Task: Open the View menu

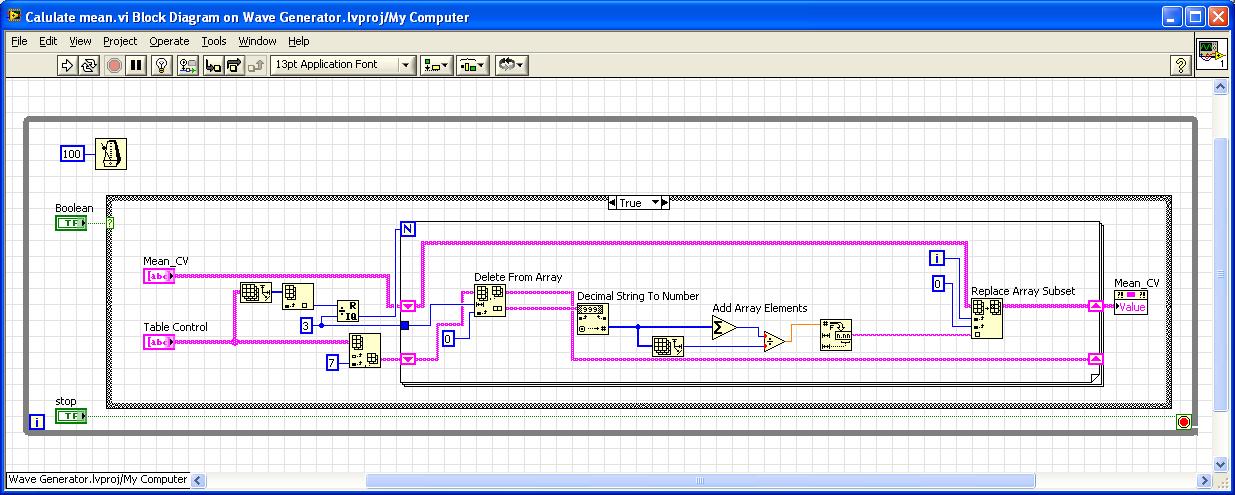Action: coord(81,41)
